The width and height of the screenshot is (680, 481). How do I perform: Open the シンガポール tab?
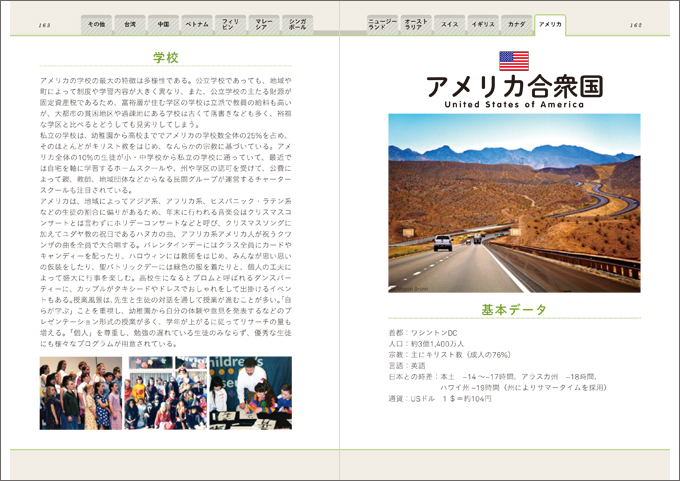[298, 25]
